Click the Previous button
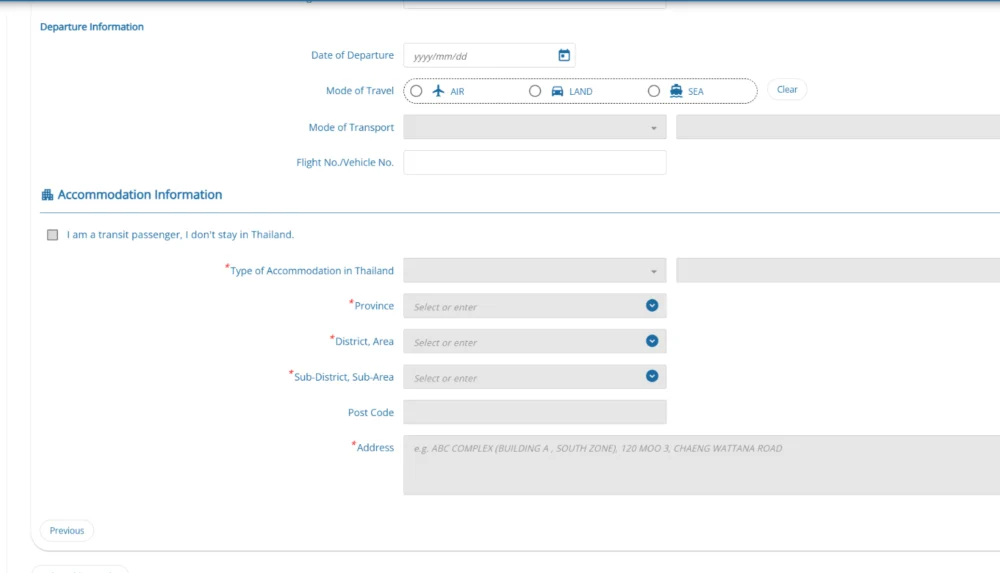The image size is (1000, 573). pos(67,530)
